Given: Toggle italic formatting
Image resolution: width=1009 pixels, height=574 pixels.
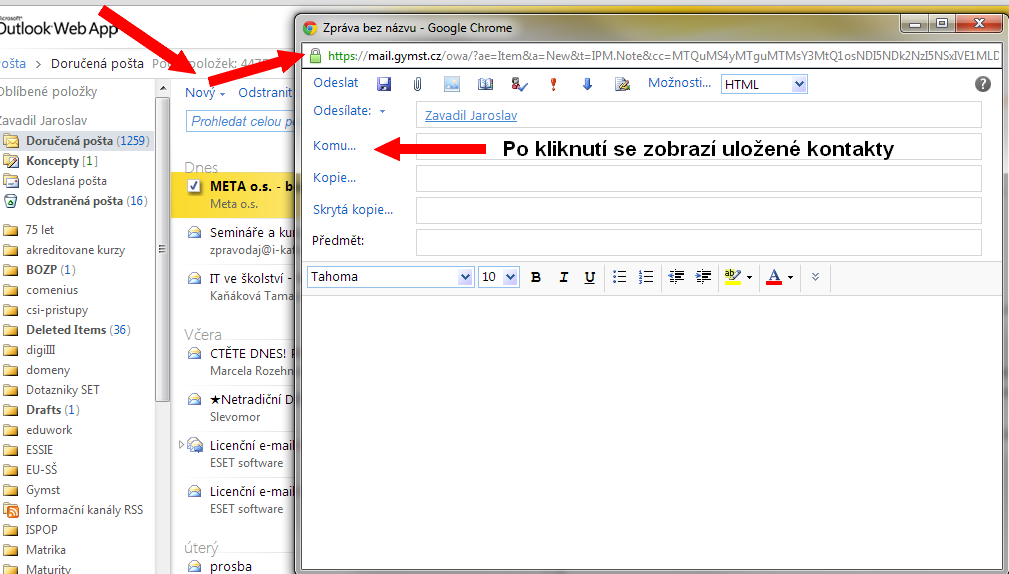Looking at the screenshot, I should click(x=564, y=277).
